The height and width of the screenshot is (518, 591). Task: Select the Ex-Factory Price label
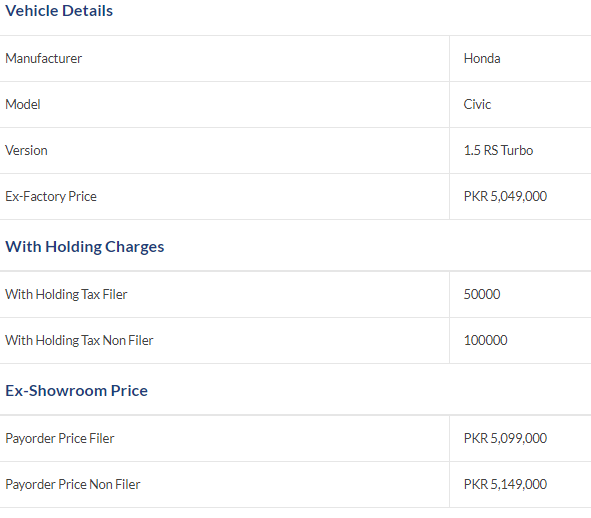[x=51, y=196]
